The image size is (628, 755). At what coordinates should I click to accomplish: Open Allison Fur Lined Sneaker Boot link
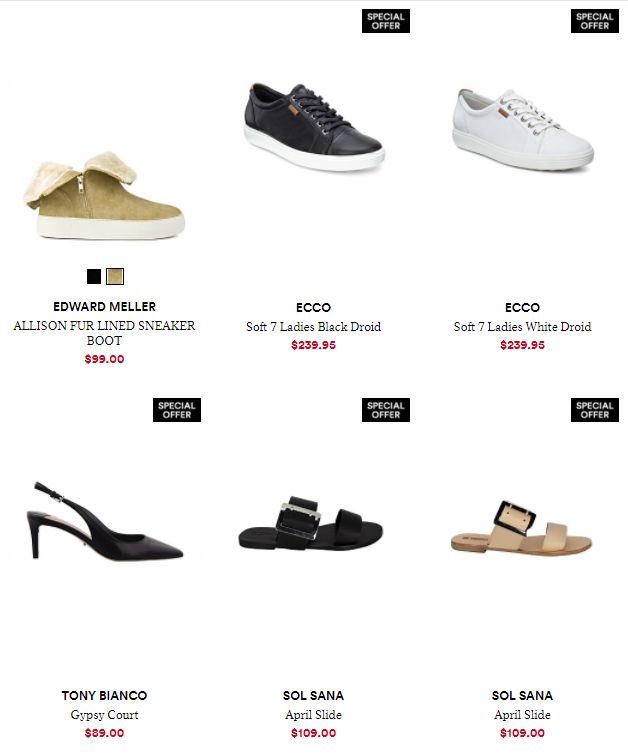(x=105, y=333)
